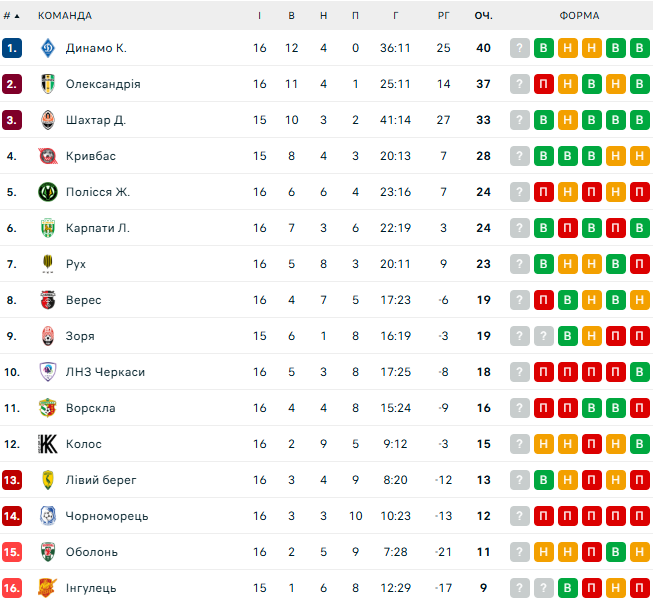The width and height of the screenshot is (653, 600).
Task: Click the Зоря team emblem
Action: click(x=47, y=336)
